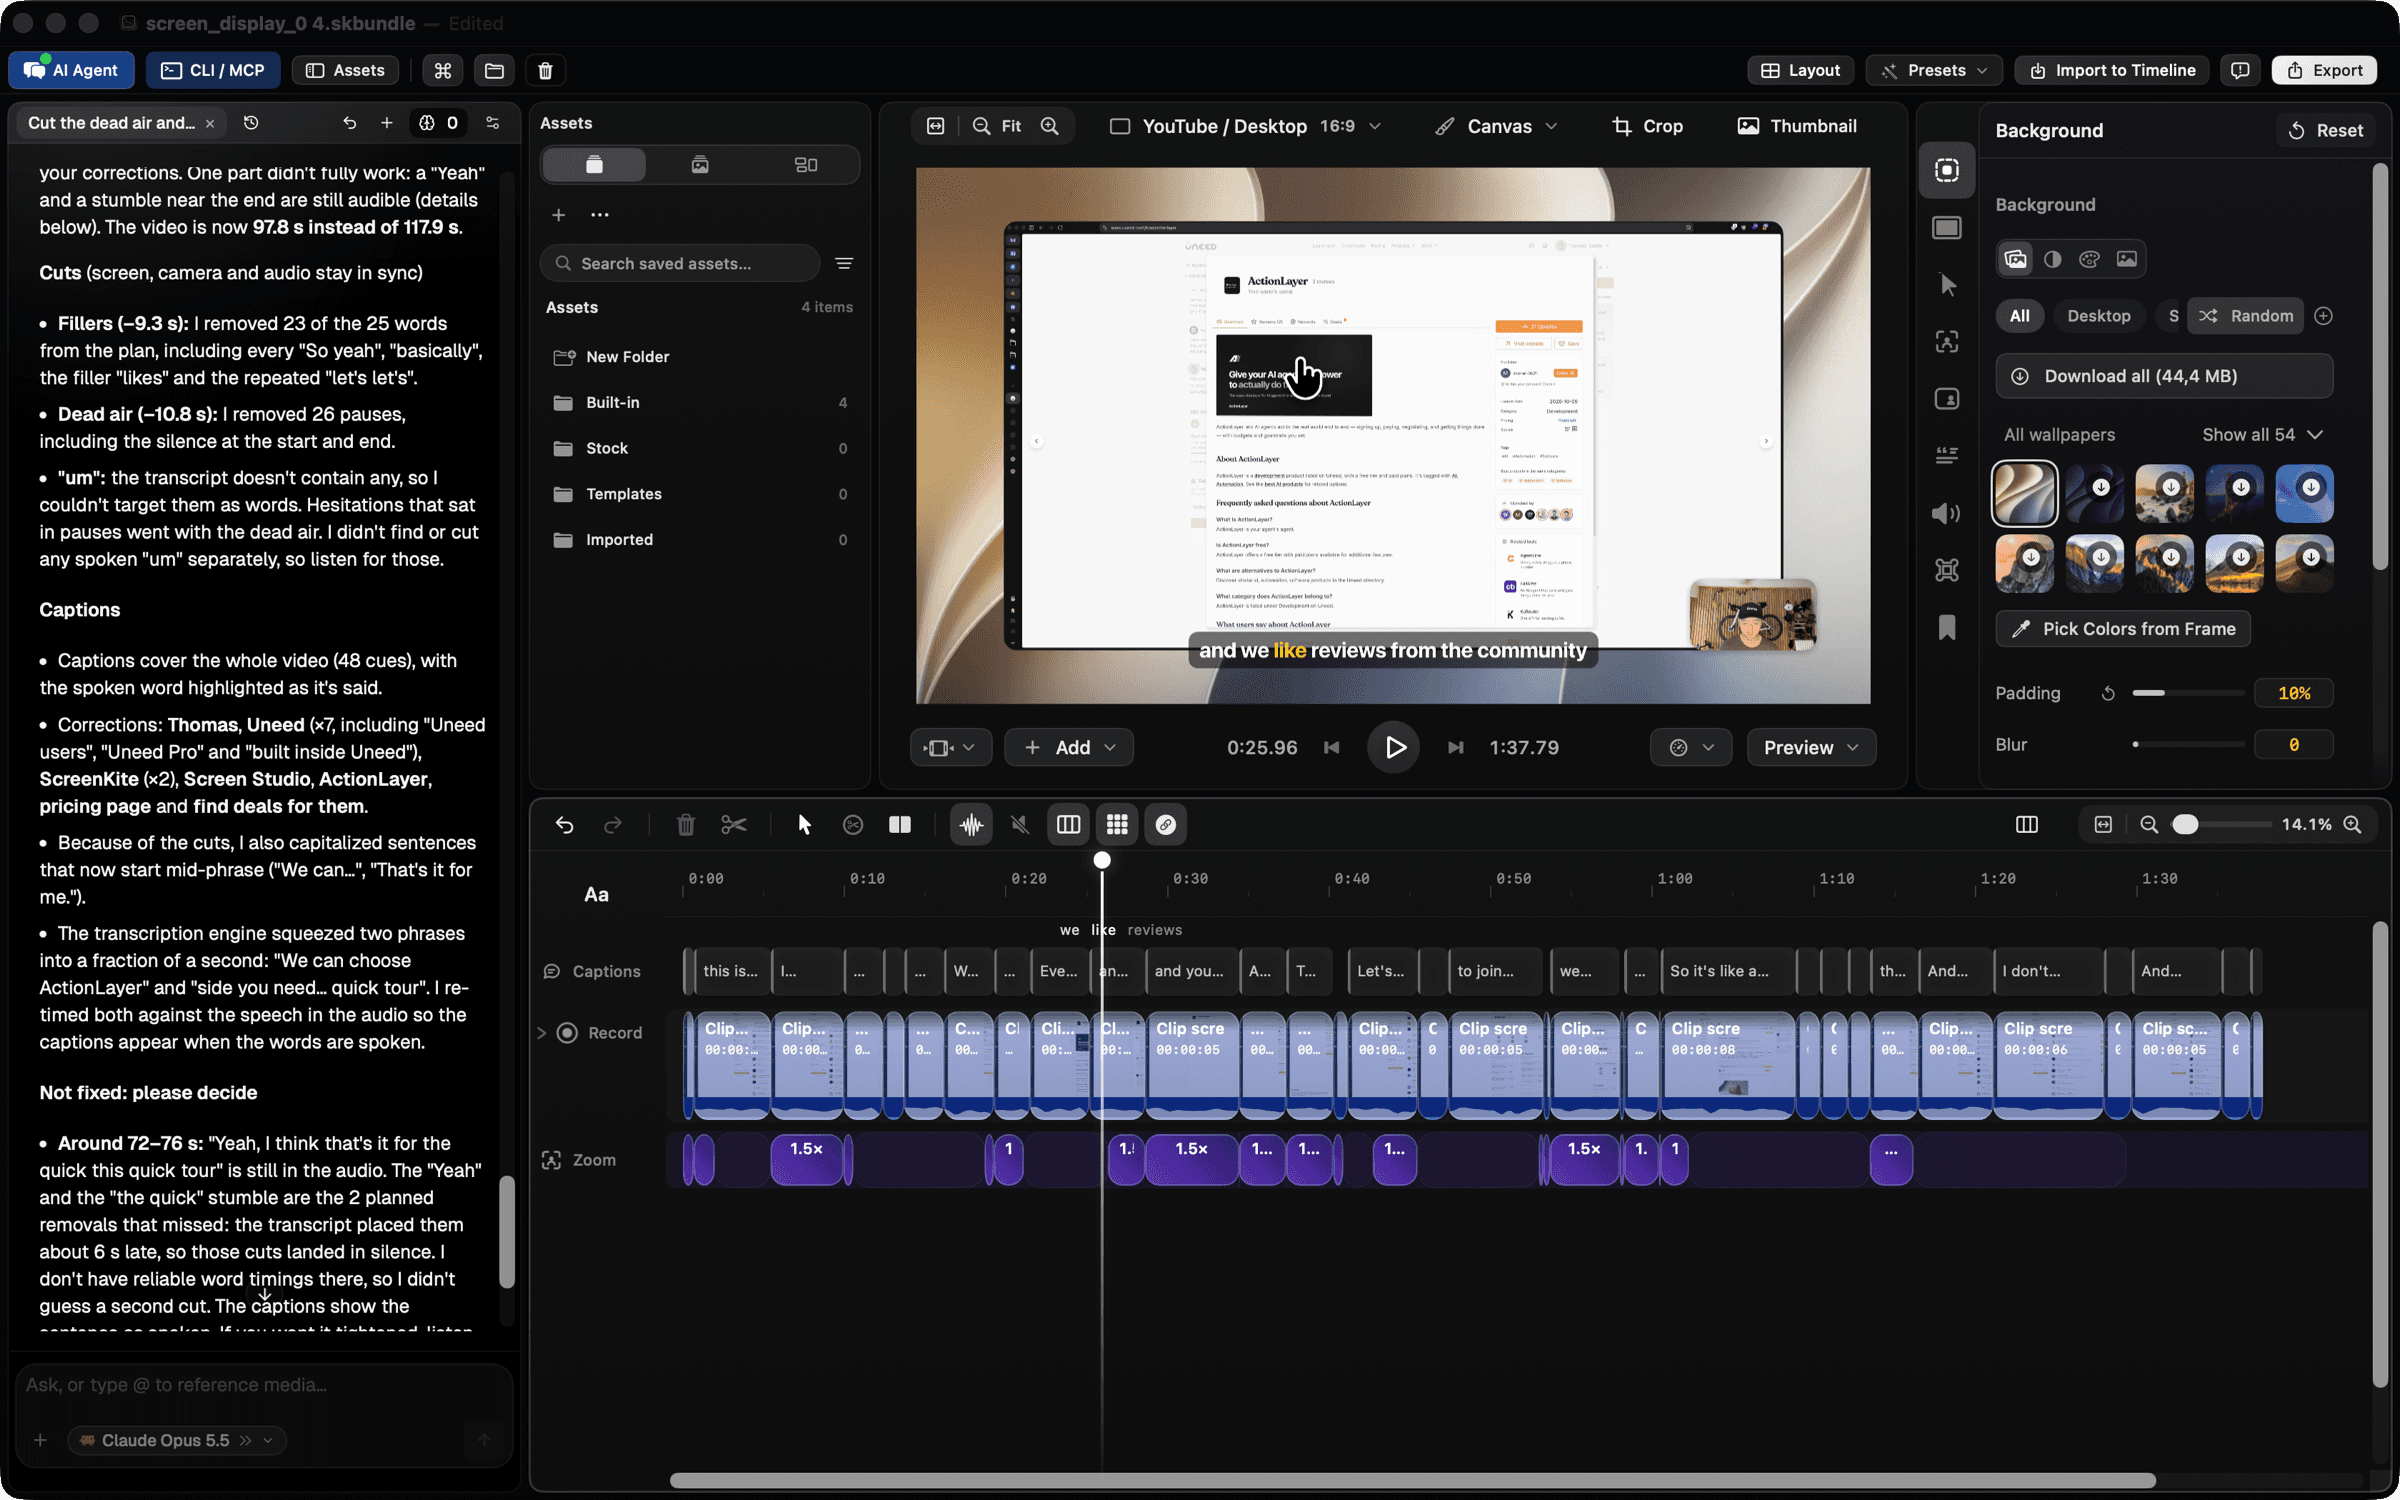Toggle the grid snapping button in timeline toolbar
The height and width of the screenshot is (1500, 2400).
tap(1117, 824)
